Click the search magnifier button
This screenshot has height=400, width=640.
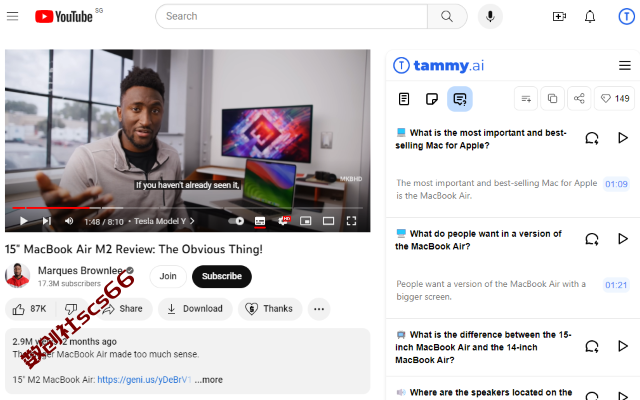[x=447, y=16]
